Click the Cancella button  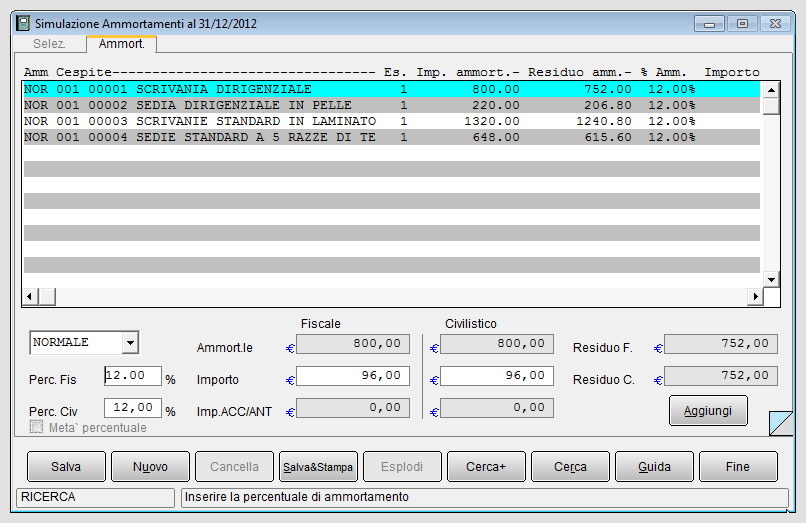[234, 466]
